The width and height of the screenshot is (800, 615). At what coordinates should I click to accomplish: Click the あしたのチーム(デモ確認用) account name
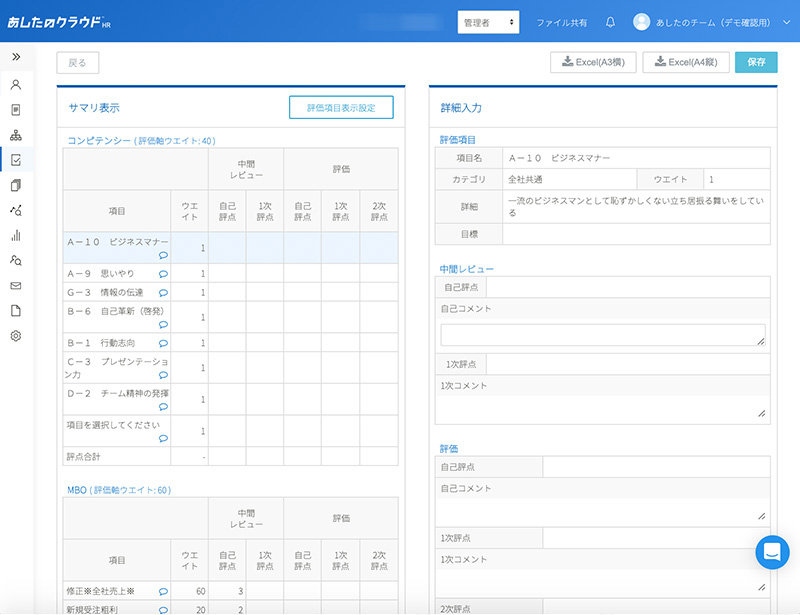[x=713, y=23]
